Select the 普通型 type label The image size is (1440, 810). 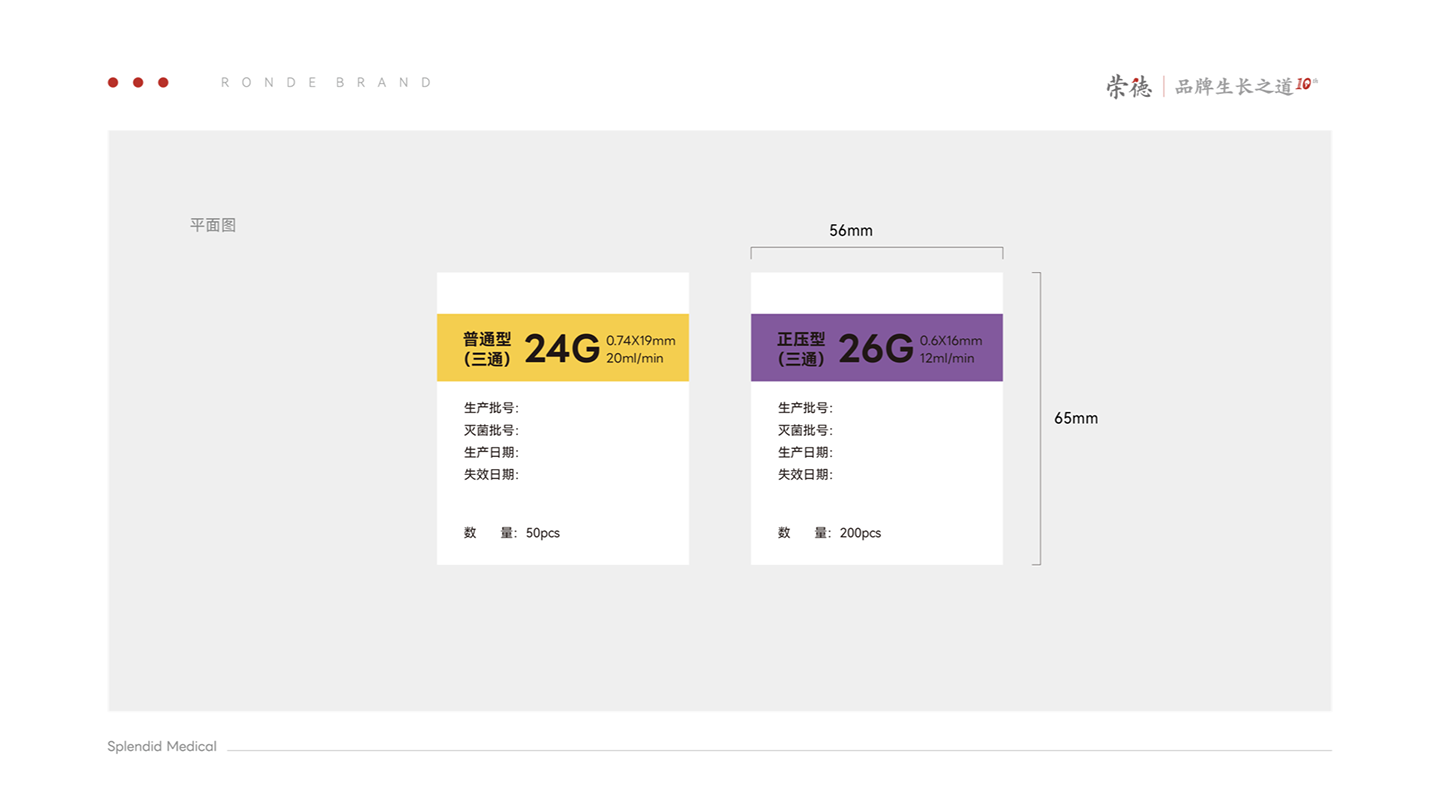pos(487,339)
